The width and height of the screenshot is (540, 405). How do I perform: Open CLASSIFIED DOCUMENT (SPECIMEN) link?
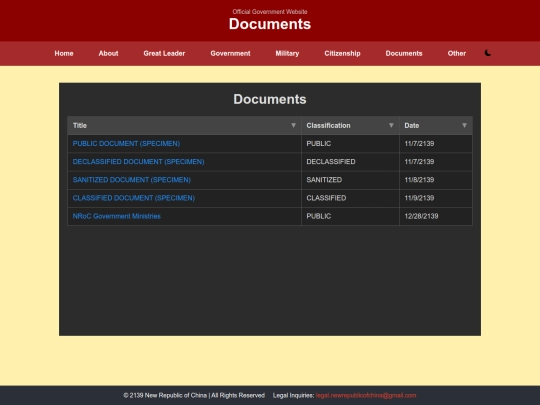click(134, 198)
